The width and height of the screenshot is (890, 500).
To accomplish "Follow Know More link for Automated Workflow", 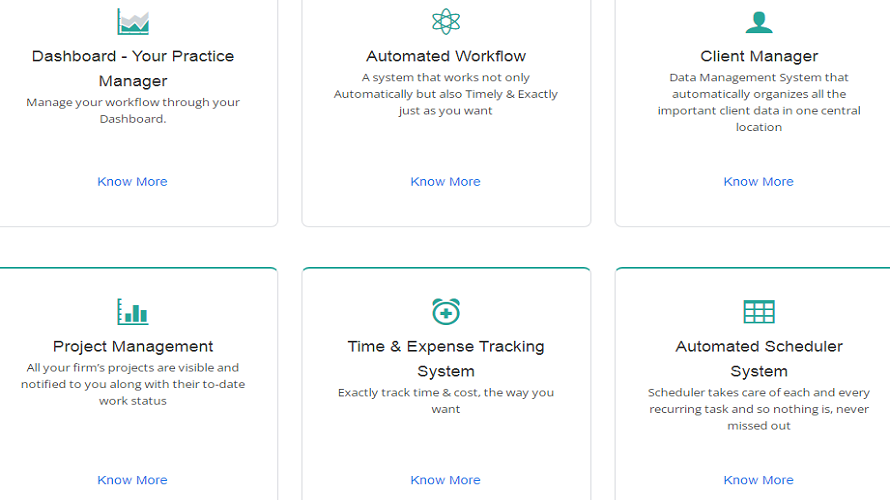I will (445, 181).
